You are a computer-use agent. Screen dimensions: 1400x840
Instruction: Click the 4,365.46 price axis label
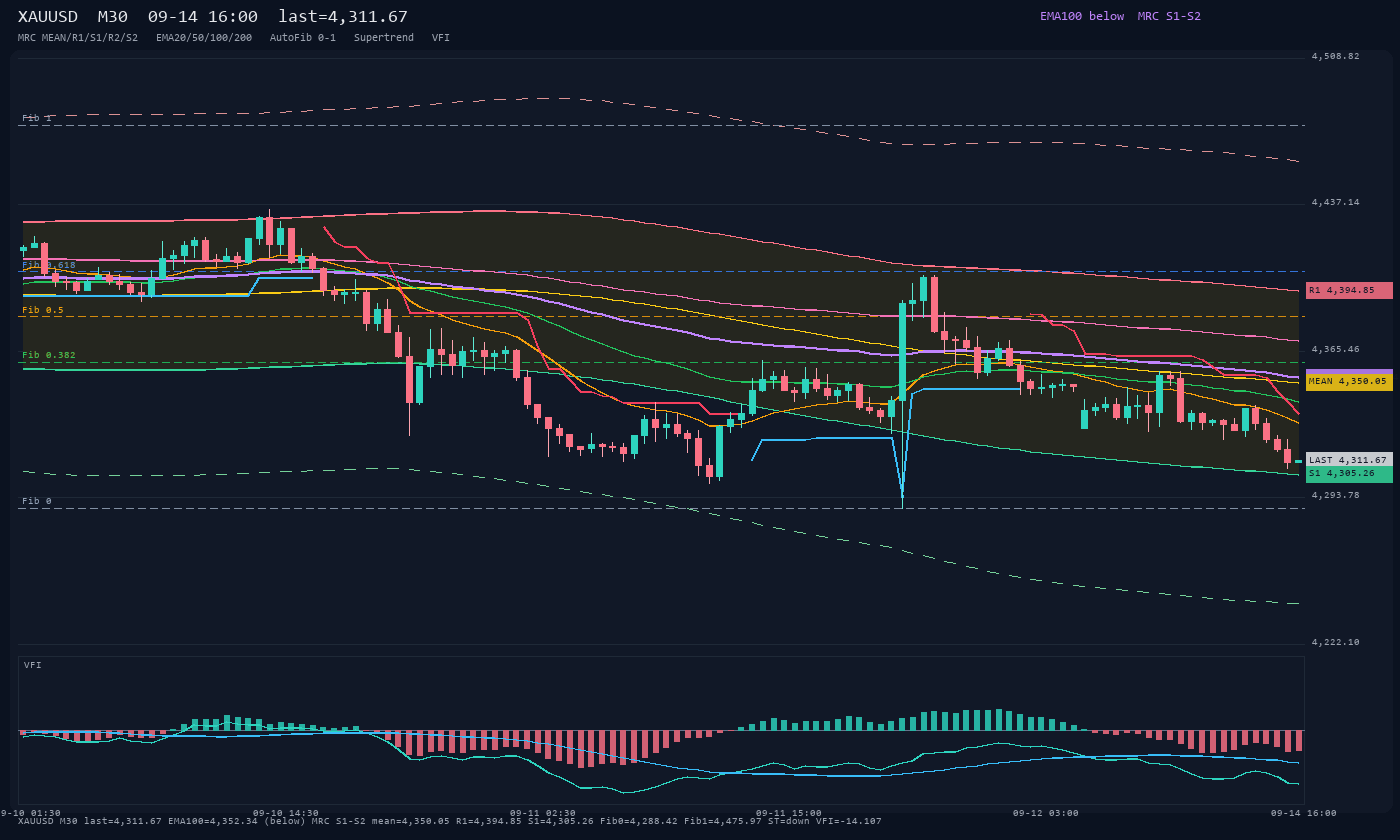(x=1336, y=349)
